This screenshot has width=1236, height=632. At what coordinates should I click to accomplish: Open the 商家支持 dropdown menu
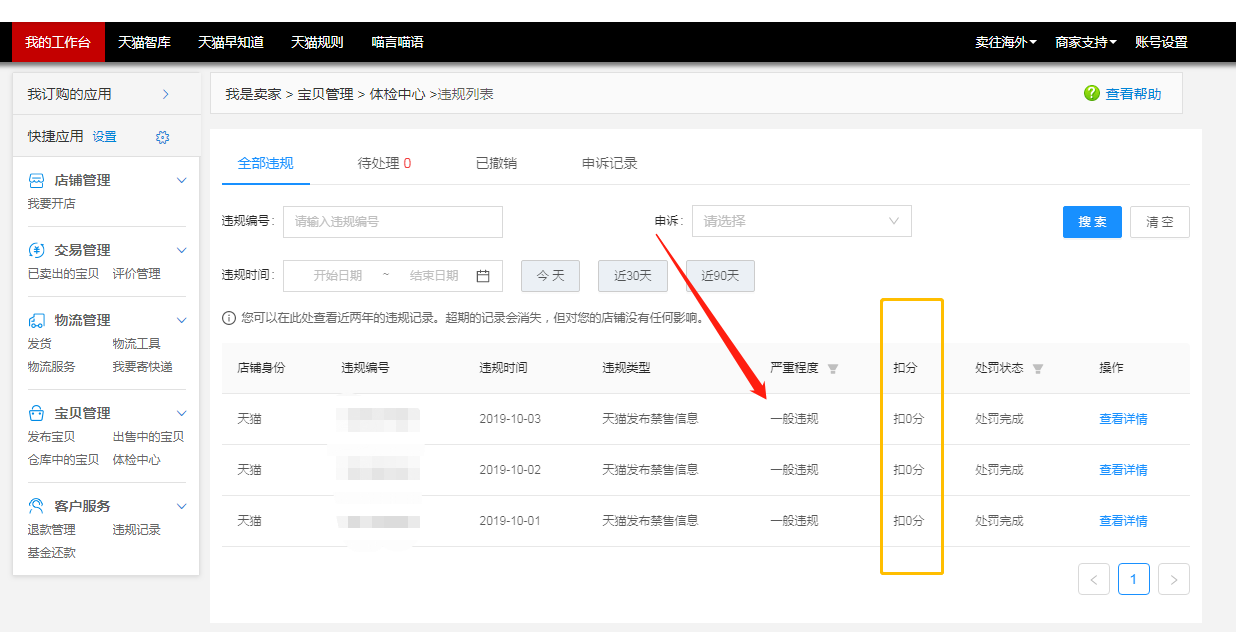(x=1086, y=42)
